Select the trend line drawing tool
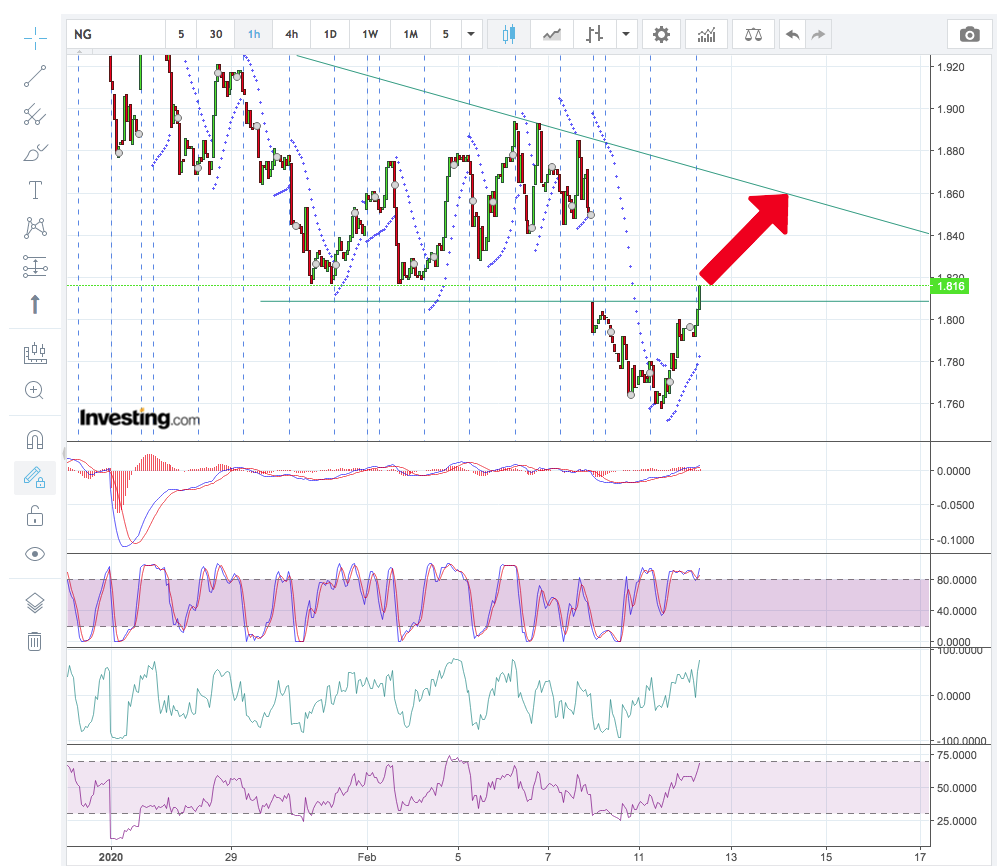1008x866 pixels. point(34,76)
